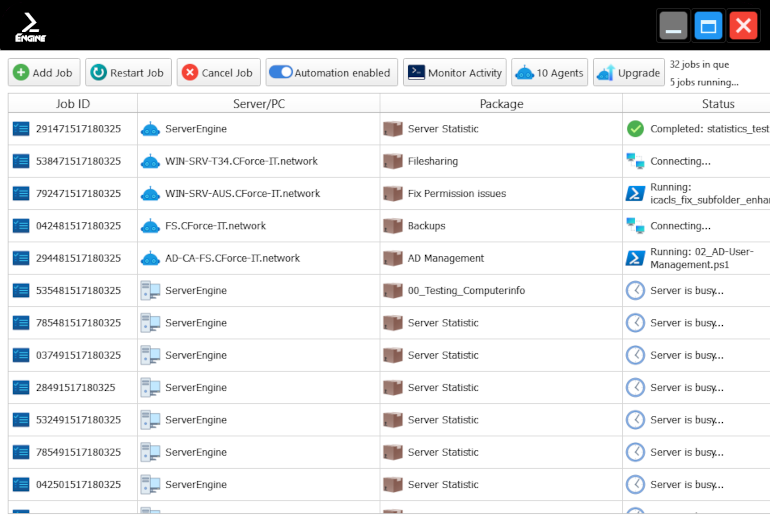The image size is (770, 532).
Task: Click Connecting icon in the Filesharing row
Action: [x=635, y=161]
